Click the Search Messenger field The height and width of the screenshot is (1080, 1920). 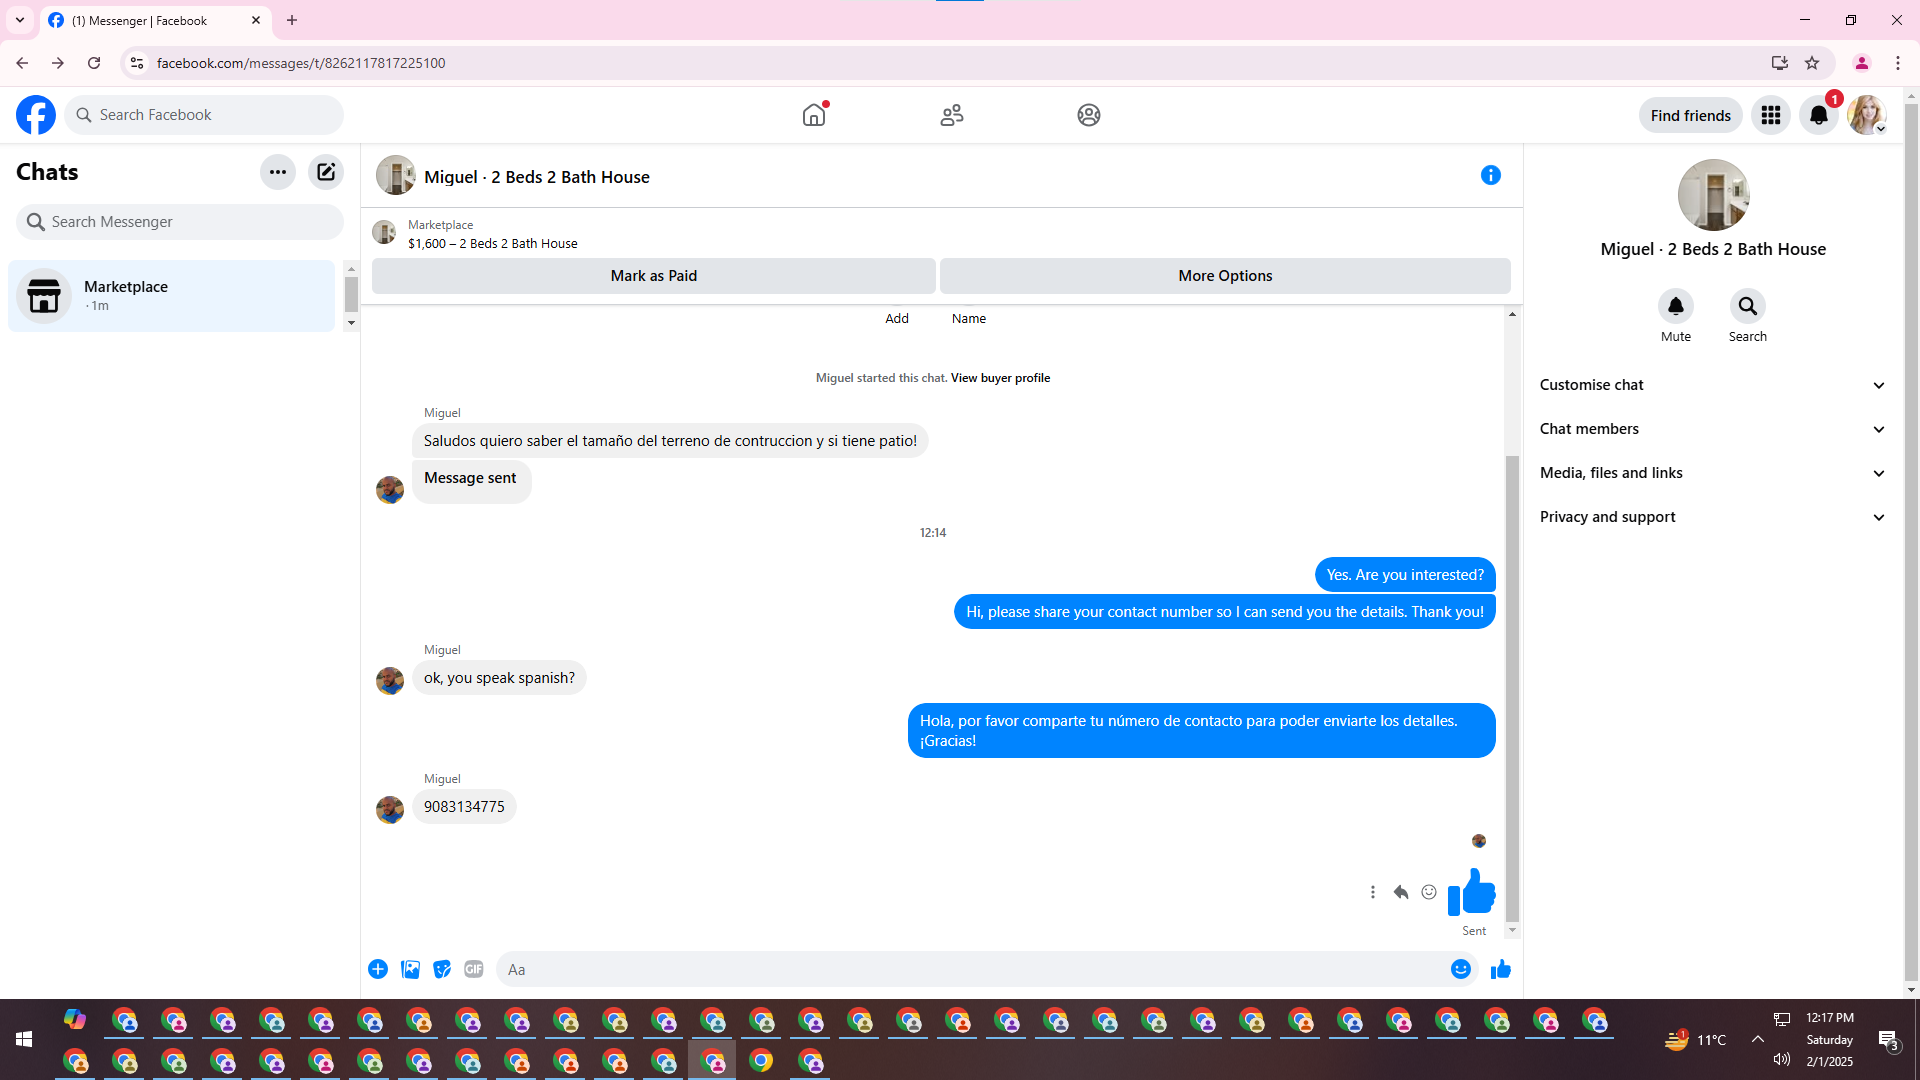click(180, 222)
